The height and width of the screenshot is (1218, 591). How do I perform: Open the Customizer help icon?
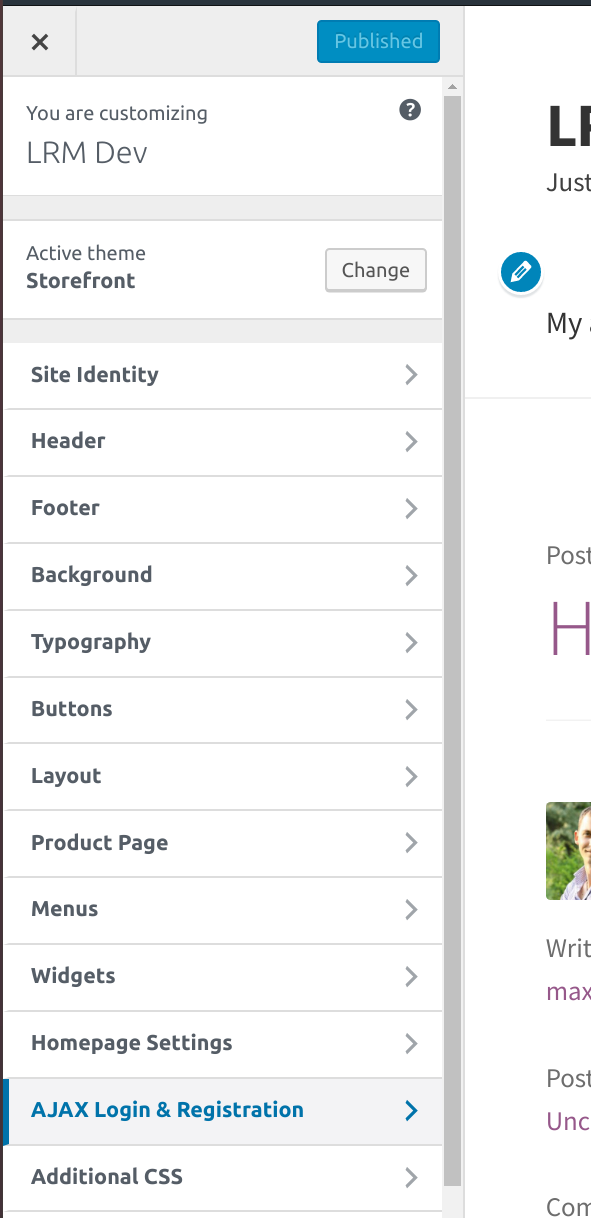point(410,110)
